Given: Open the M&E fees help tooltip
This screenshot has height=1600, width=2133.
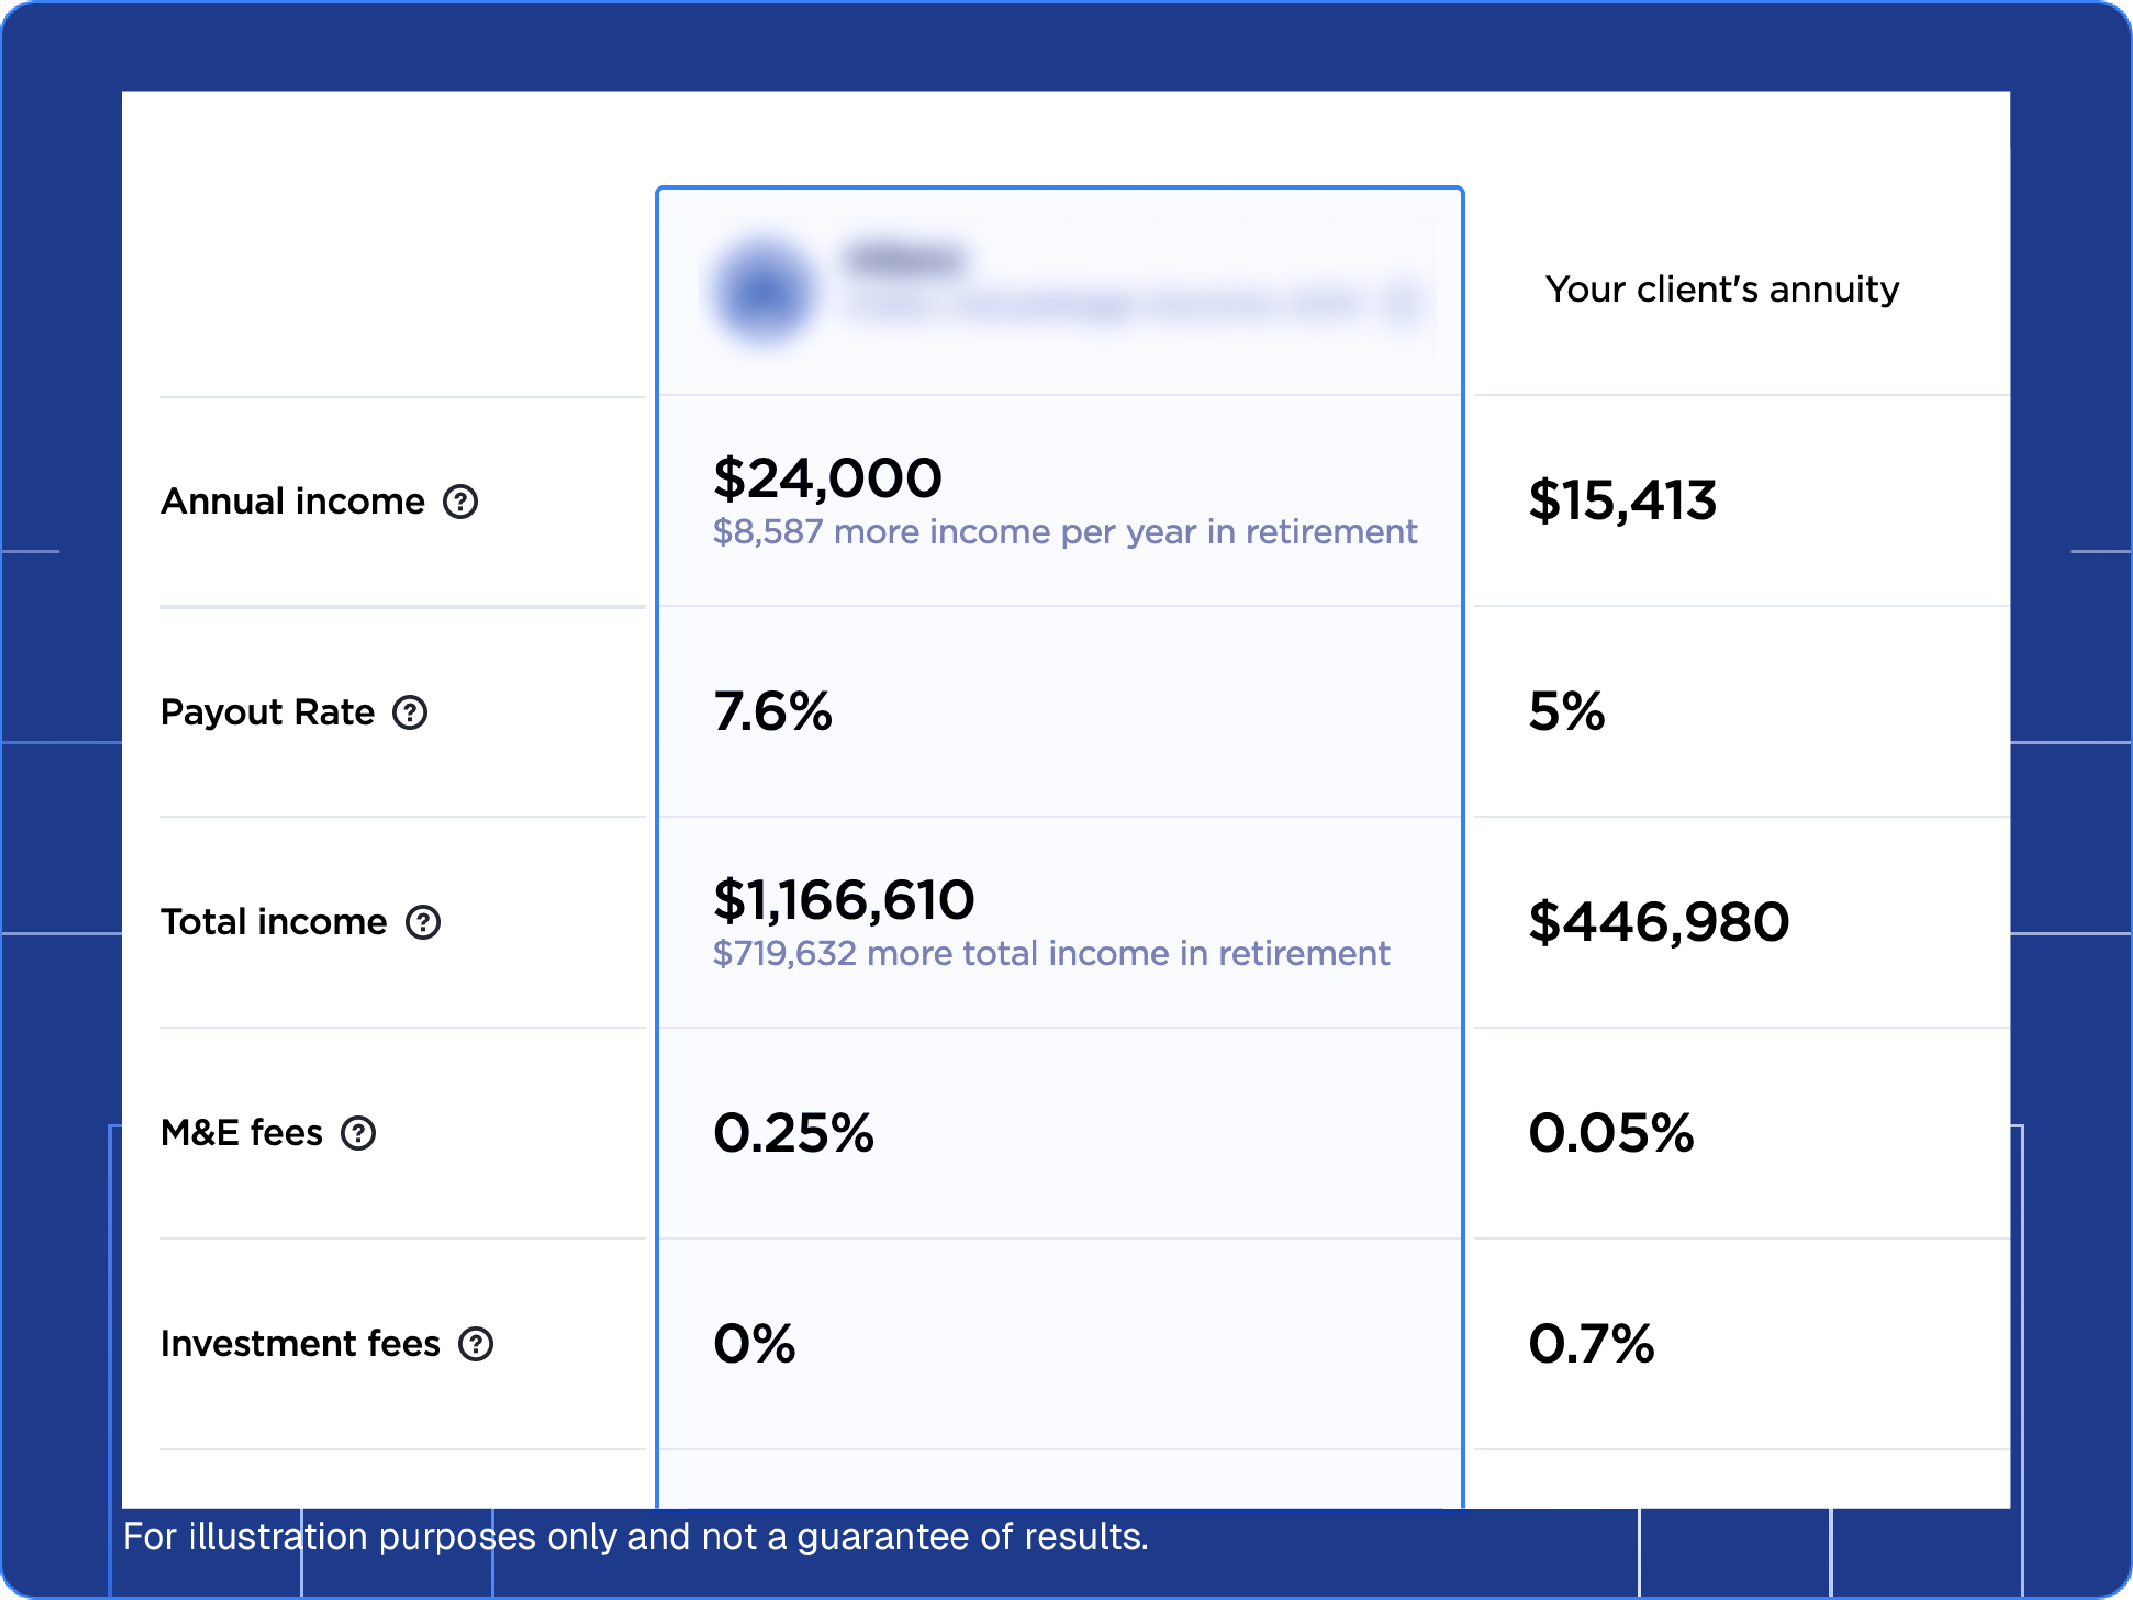Looking at the screenshot, I should point(357,1133).
